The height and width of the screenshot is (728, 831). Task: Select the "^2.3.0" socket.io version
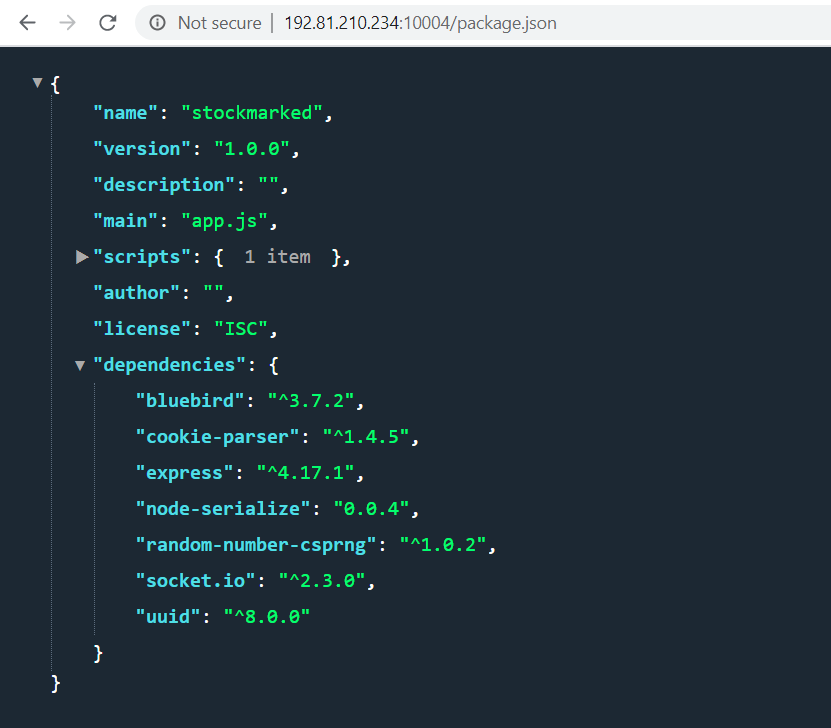tap(322, 581)
